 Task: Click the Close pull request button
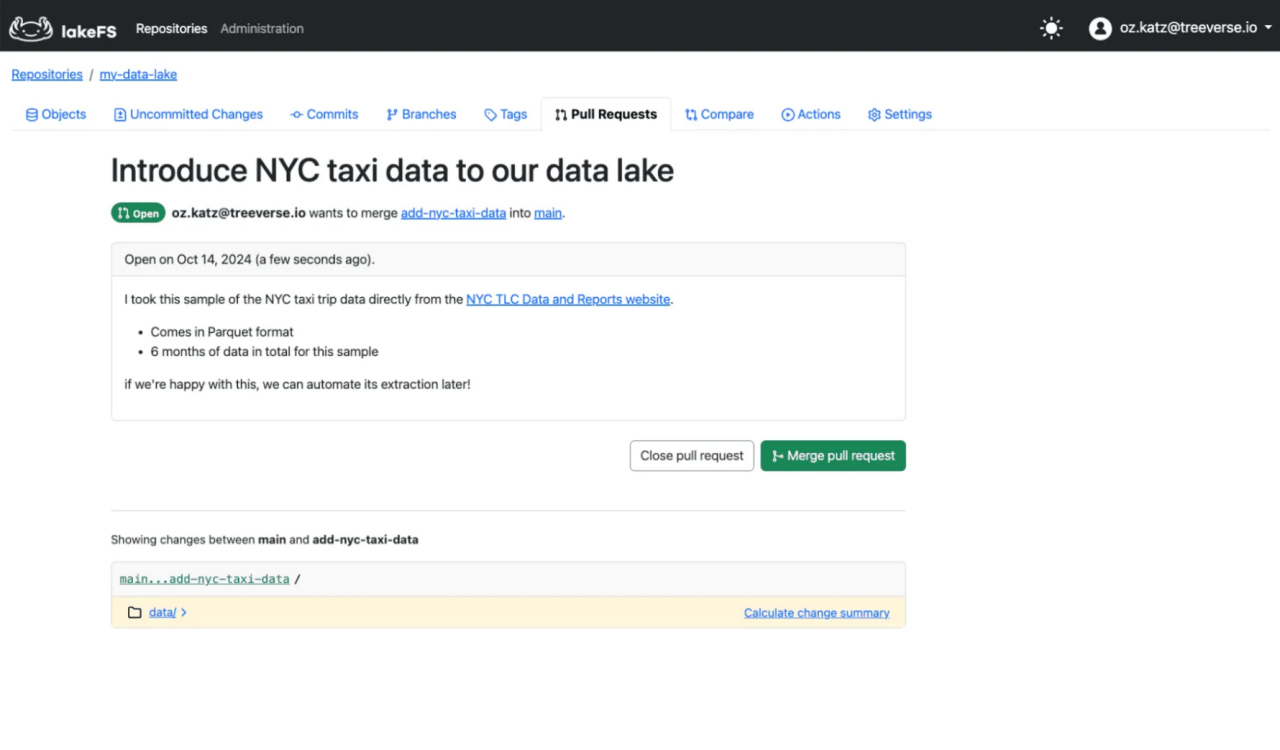point(691,455)
